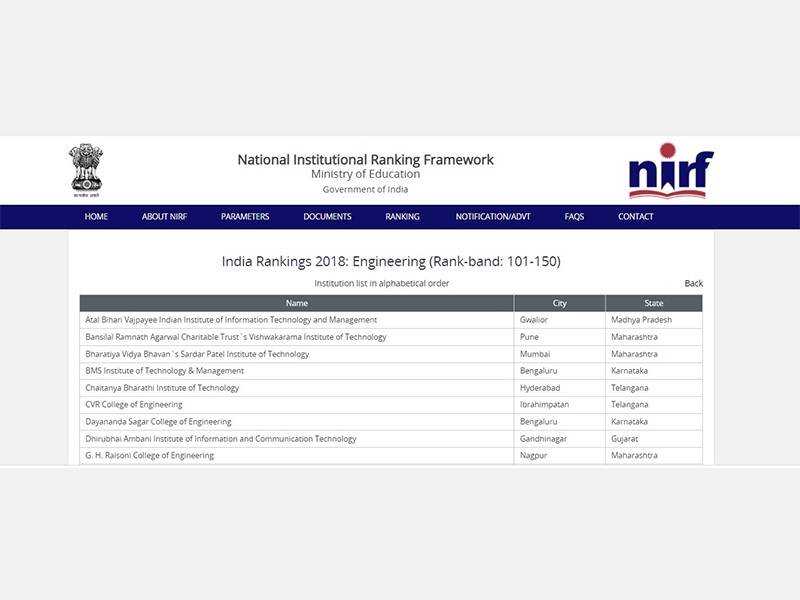Click Telangana in the CVR College row
The height and width of the screenshot is (600, 800).
[x=630, y=405]
